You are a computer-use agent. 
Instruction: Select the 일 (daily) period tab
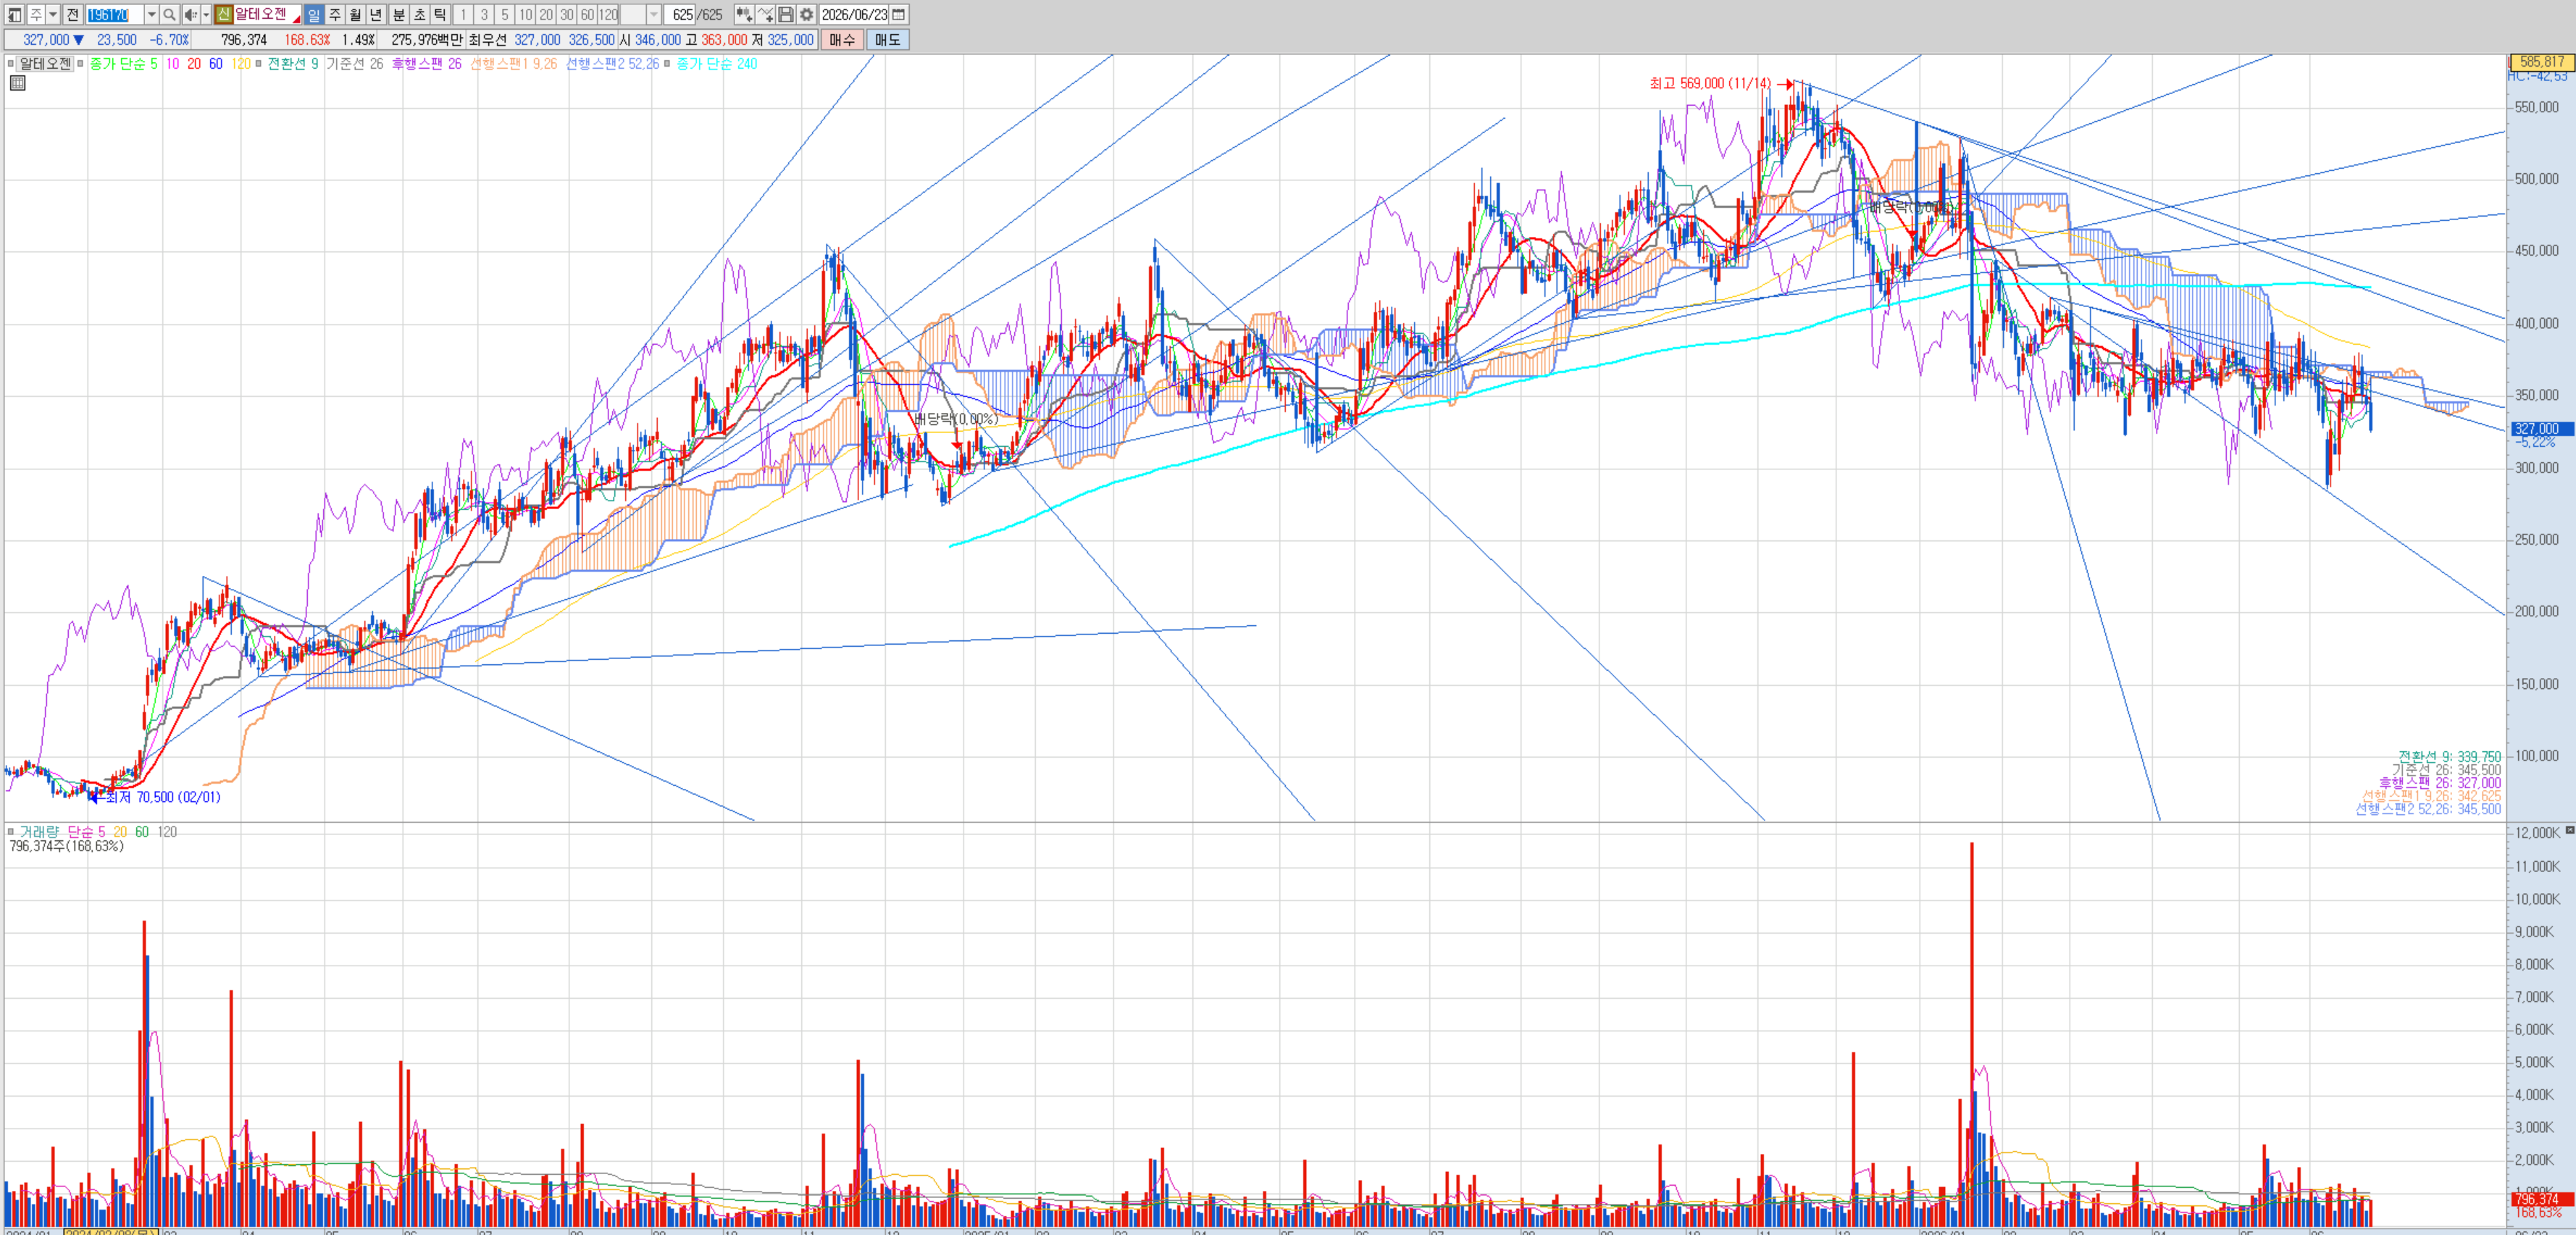coord(314,14)
